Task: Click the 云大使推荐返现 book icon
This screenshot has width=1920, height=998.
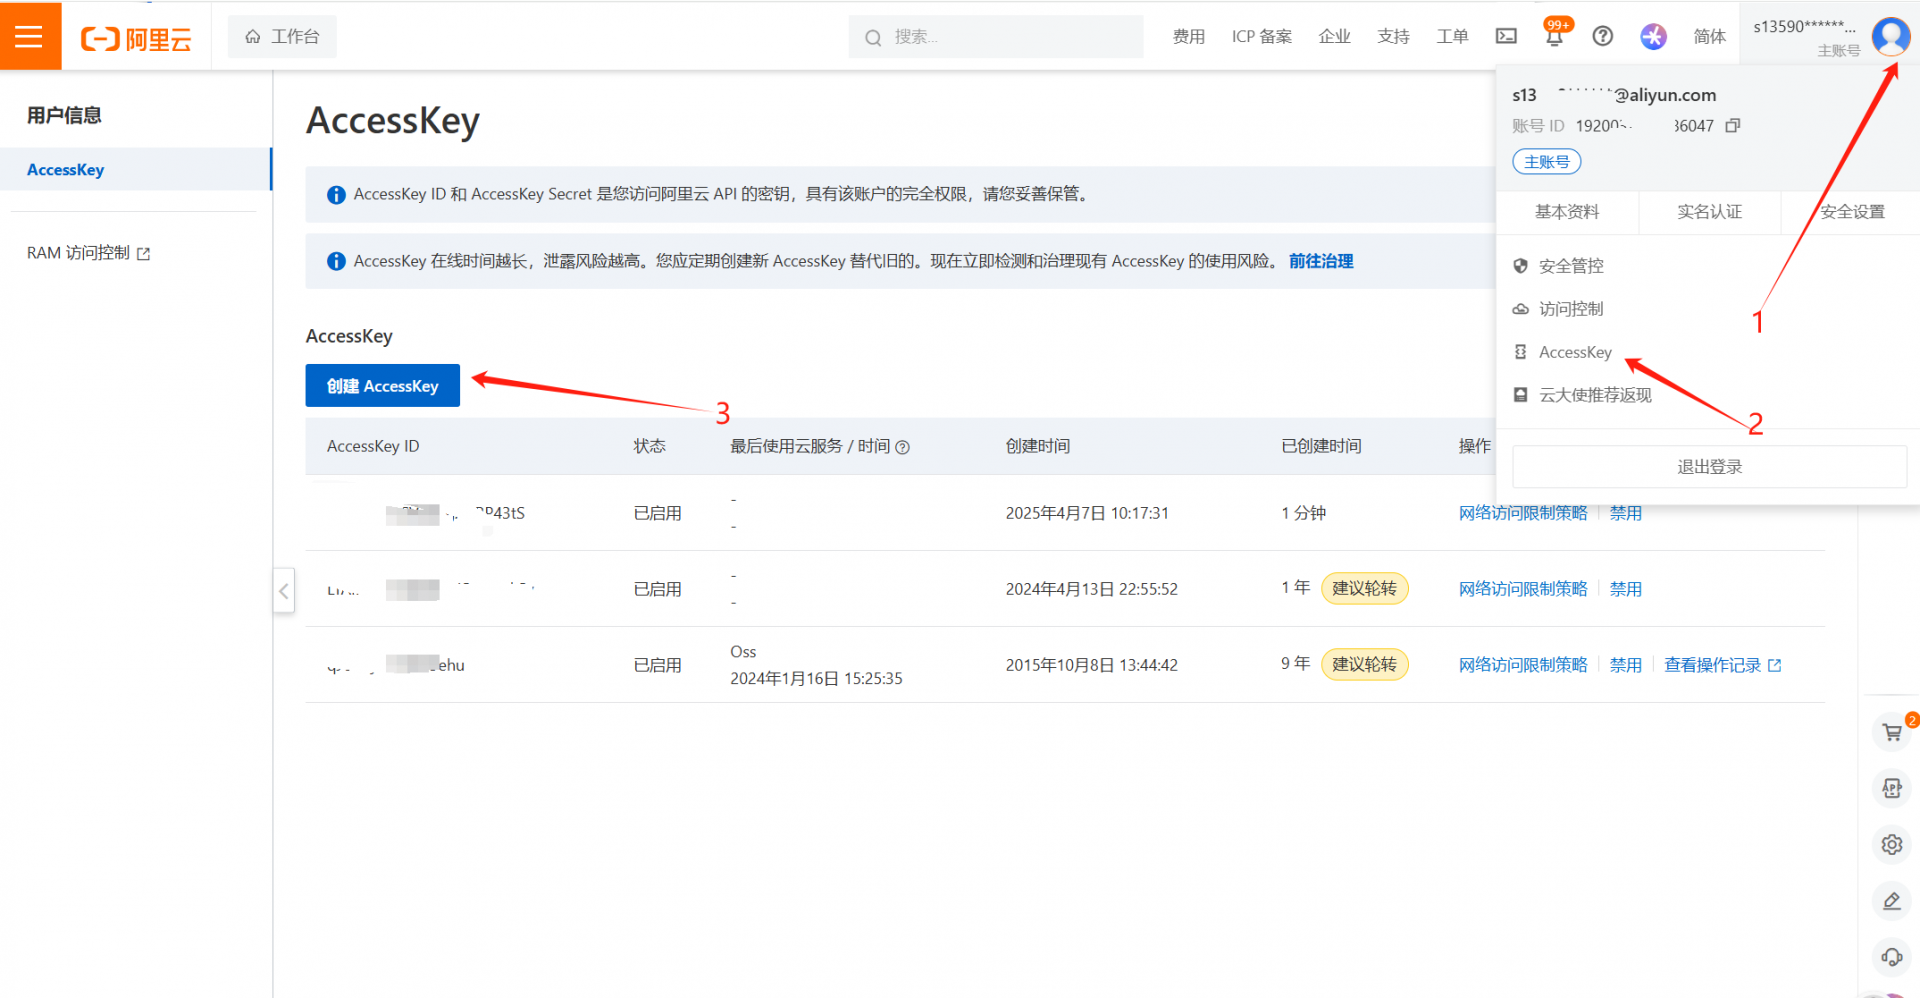Action: pos(1520,395)
